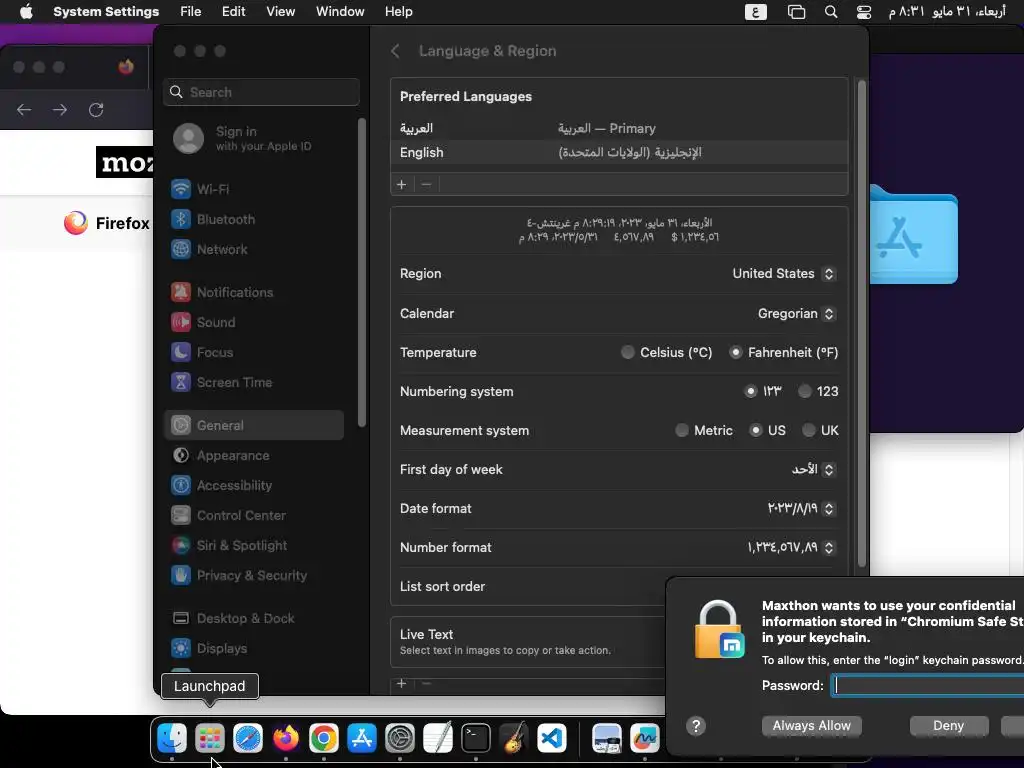
Task: Select Fahrenheit temperature unit
Action: click(x=736, y=353)
